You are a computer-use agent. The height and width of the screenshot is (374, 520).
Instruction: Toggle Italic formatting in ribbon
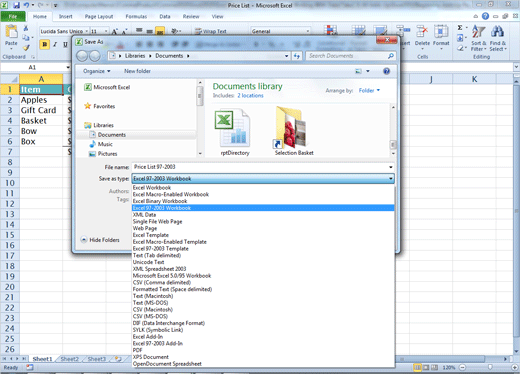pos(55,44)
